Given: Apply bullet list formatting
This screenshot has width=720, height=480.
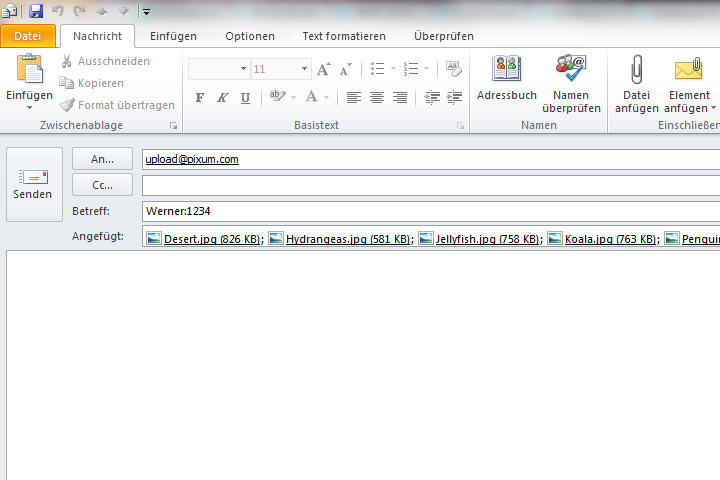Looking at the screenshot, I should pyautogui.click(x=377, y=69).
